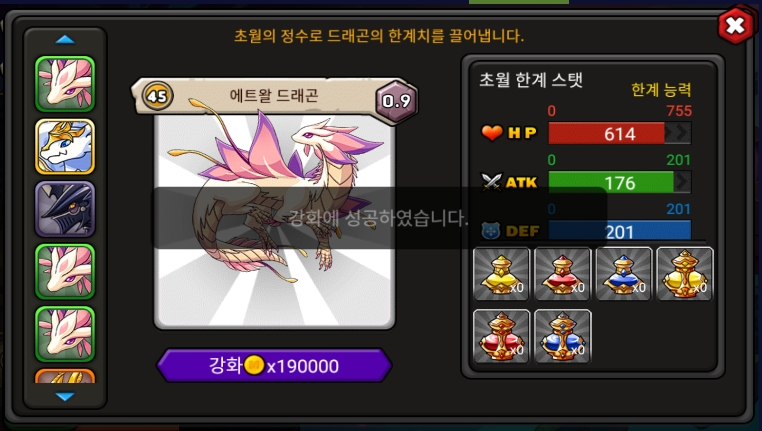
Task: Choose the white armored dragon portrait
Action: click(65, 147)
